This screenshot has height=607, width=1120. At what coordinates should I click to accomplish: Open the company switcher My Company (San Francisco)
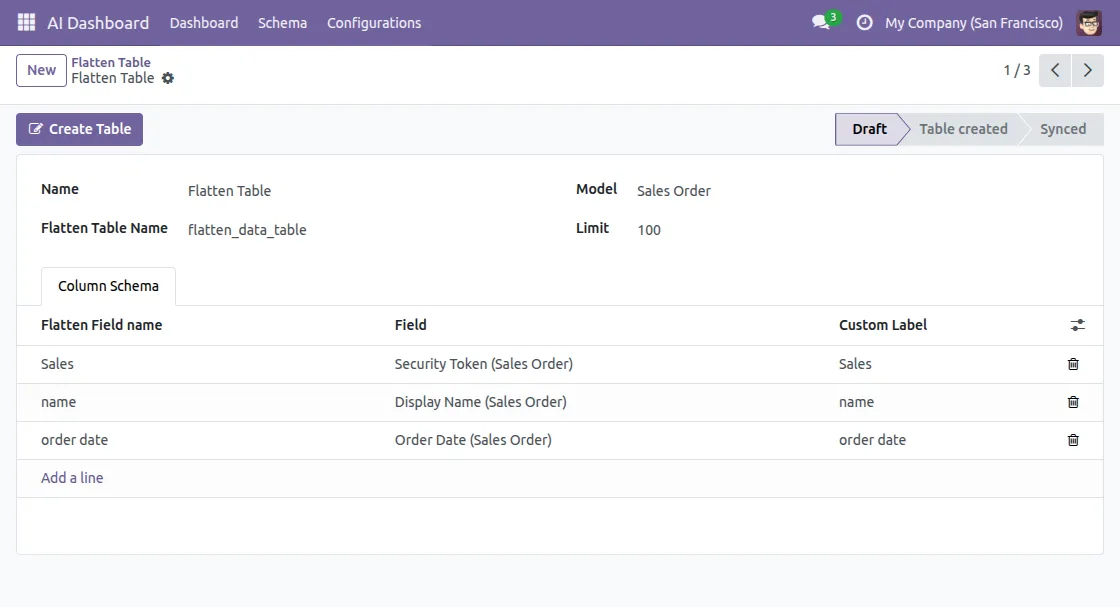click(974, 22)
